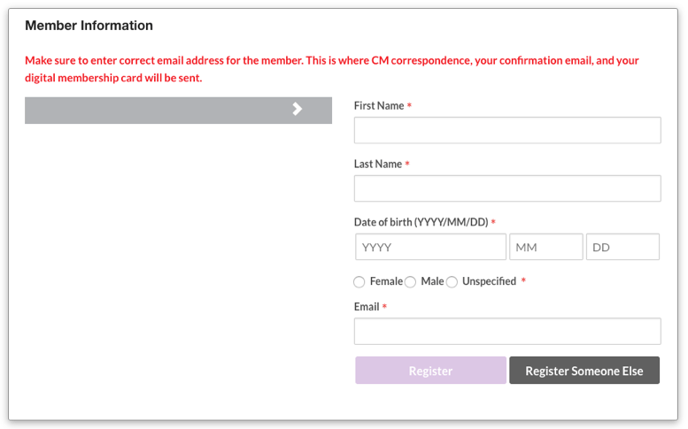Expand the gray collapsed member bar

[x=177, y=110]
